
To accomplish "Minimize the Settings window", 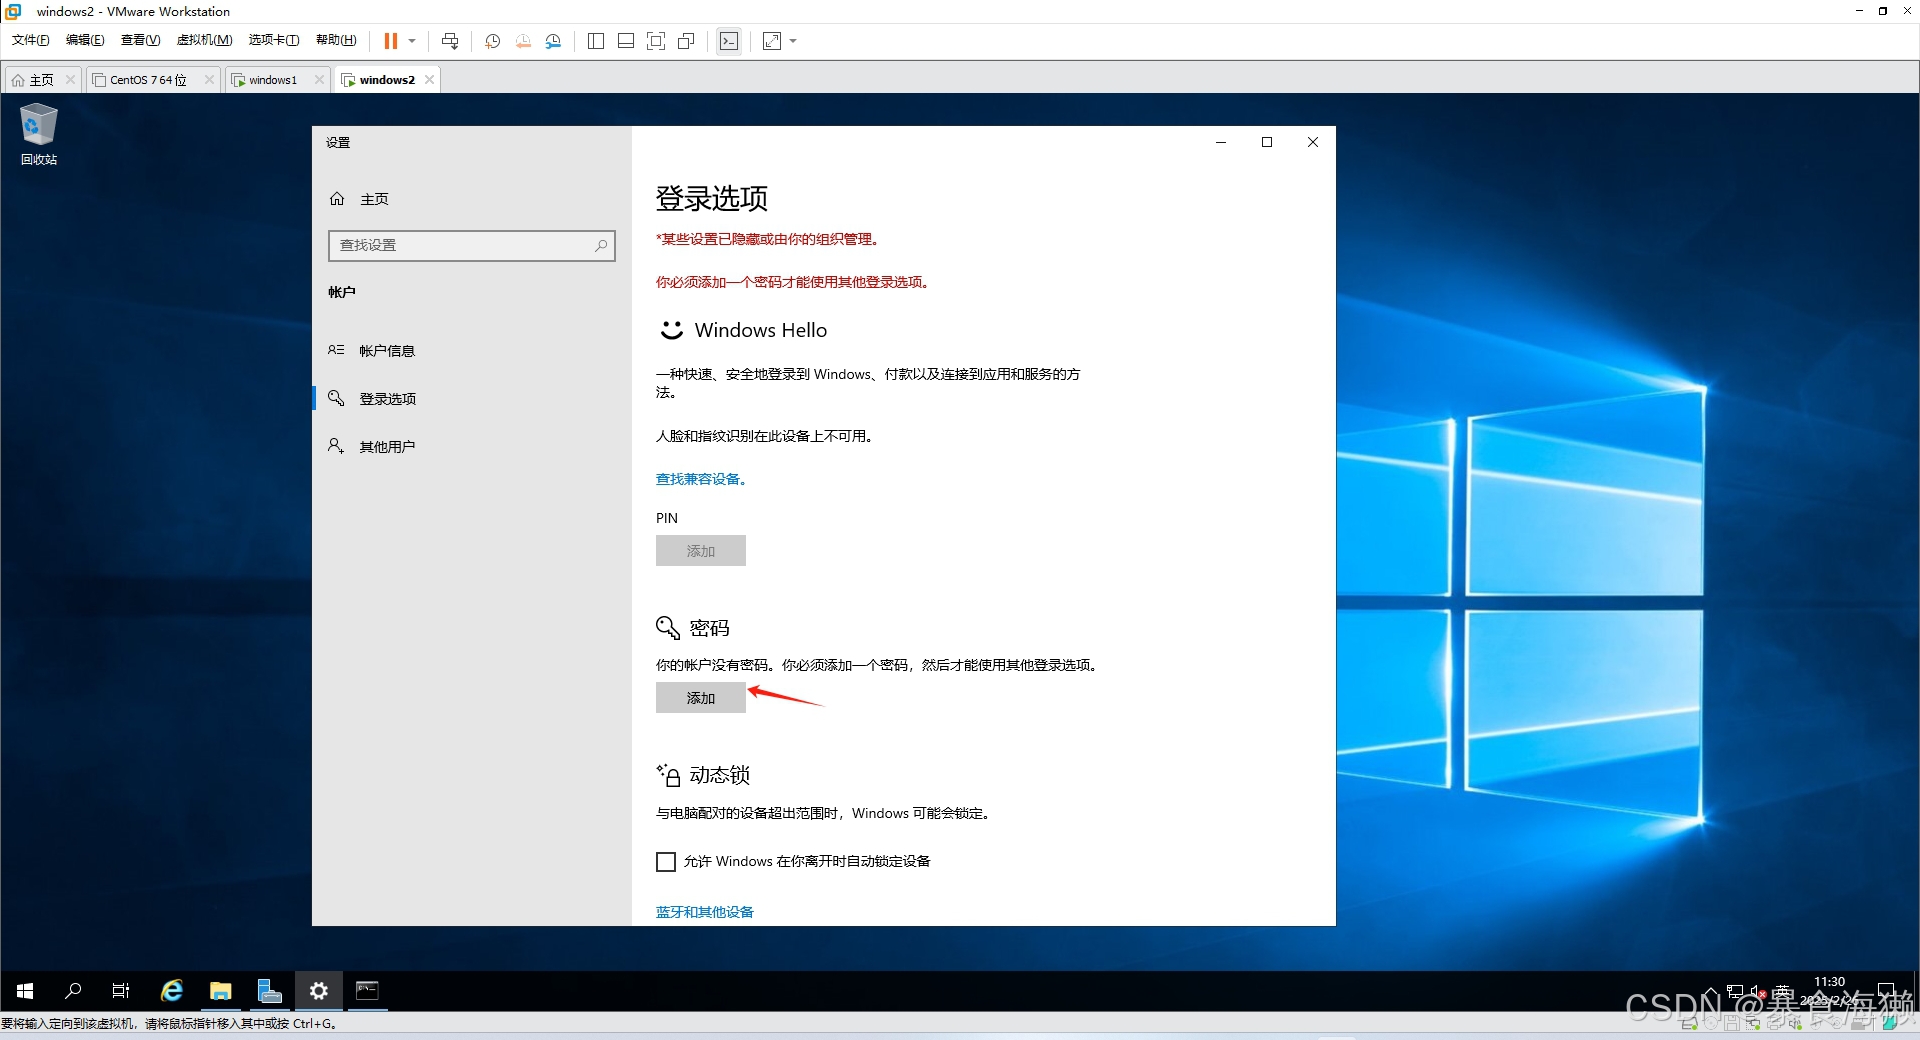I will point(1221,143).
